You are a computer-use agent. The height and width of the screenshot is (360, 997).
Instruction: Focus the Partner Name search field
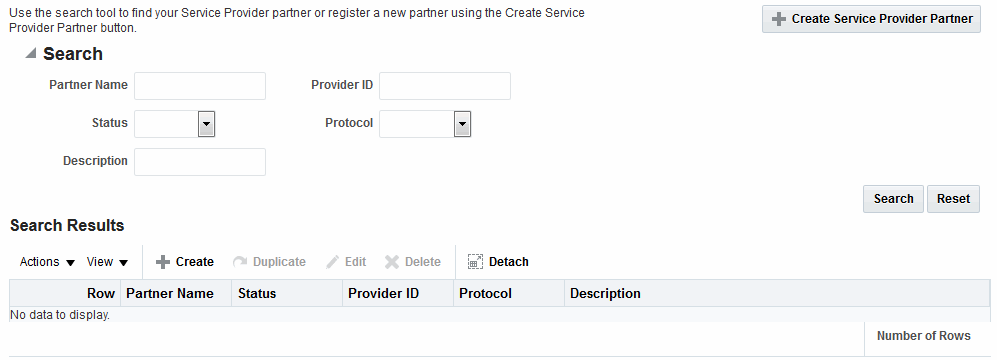[x=200, y=86]
